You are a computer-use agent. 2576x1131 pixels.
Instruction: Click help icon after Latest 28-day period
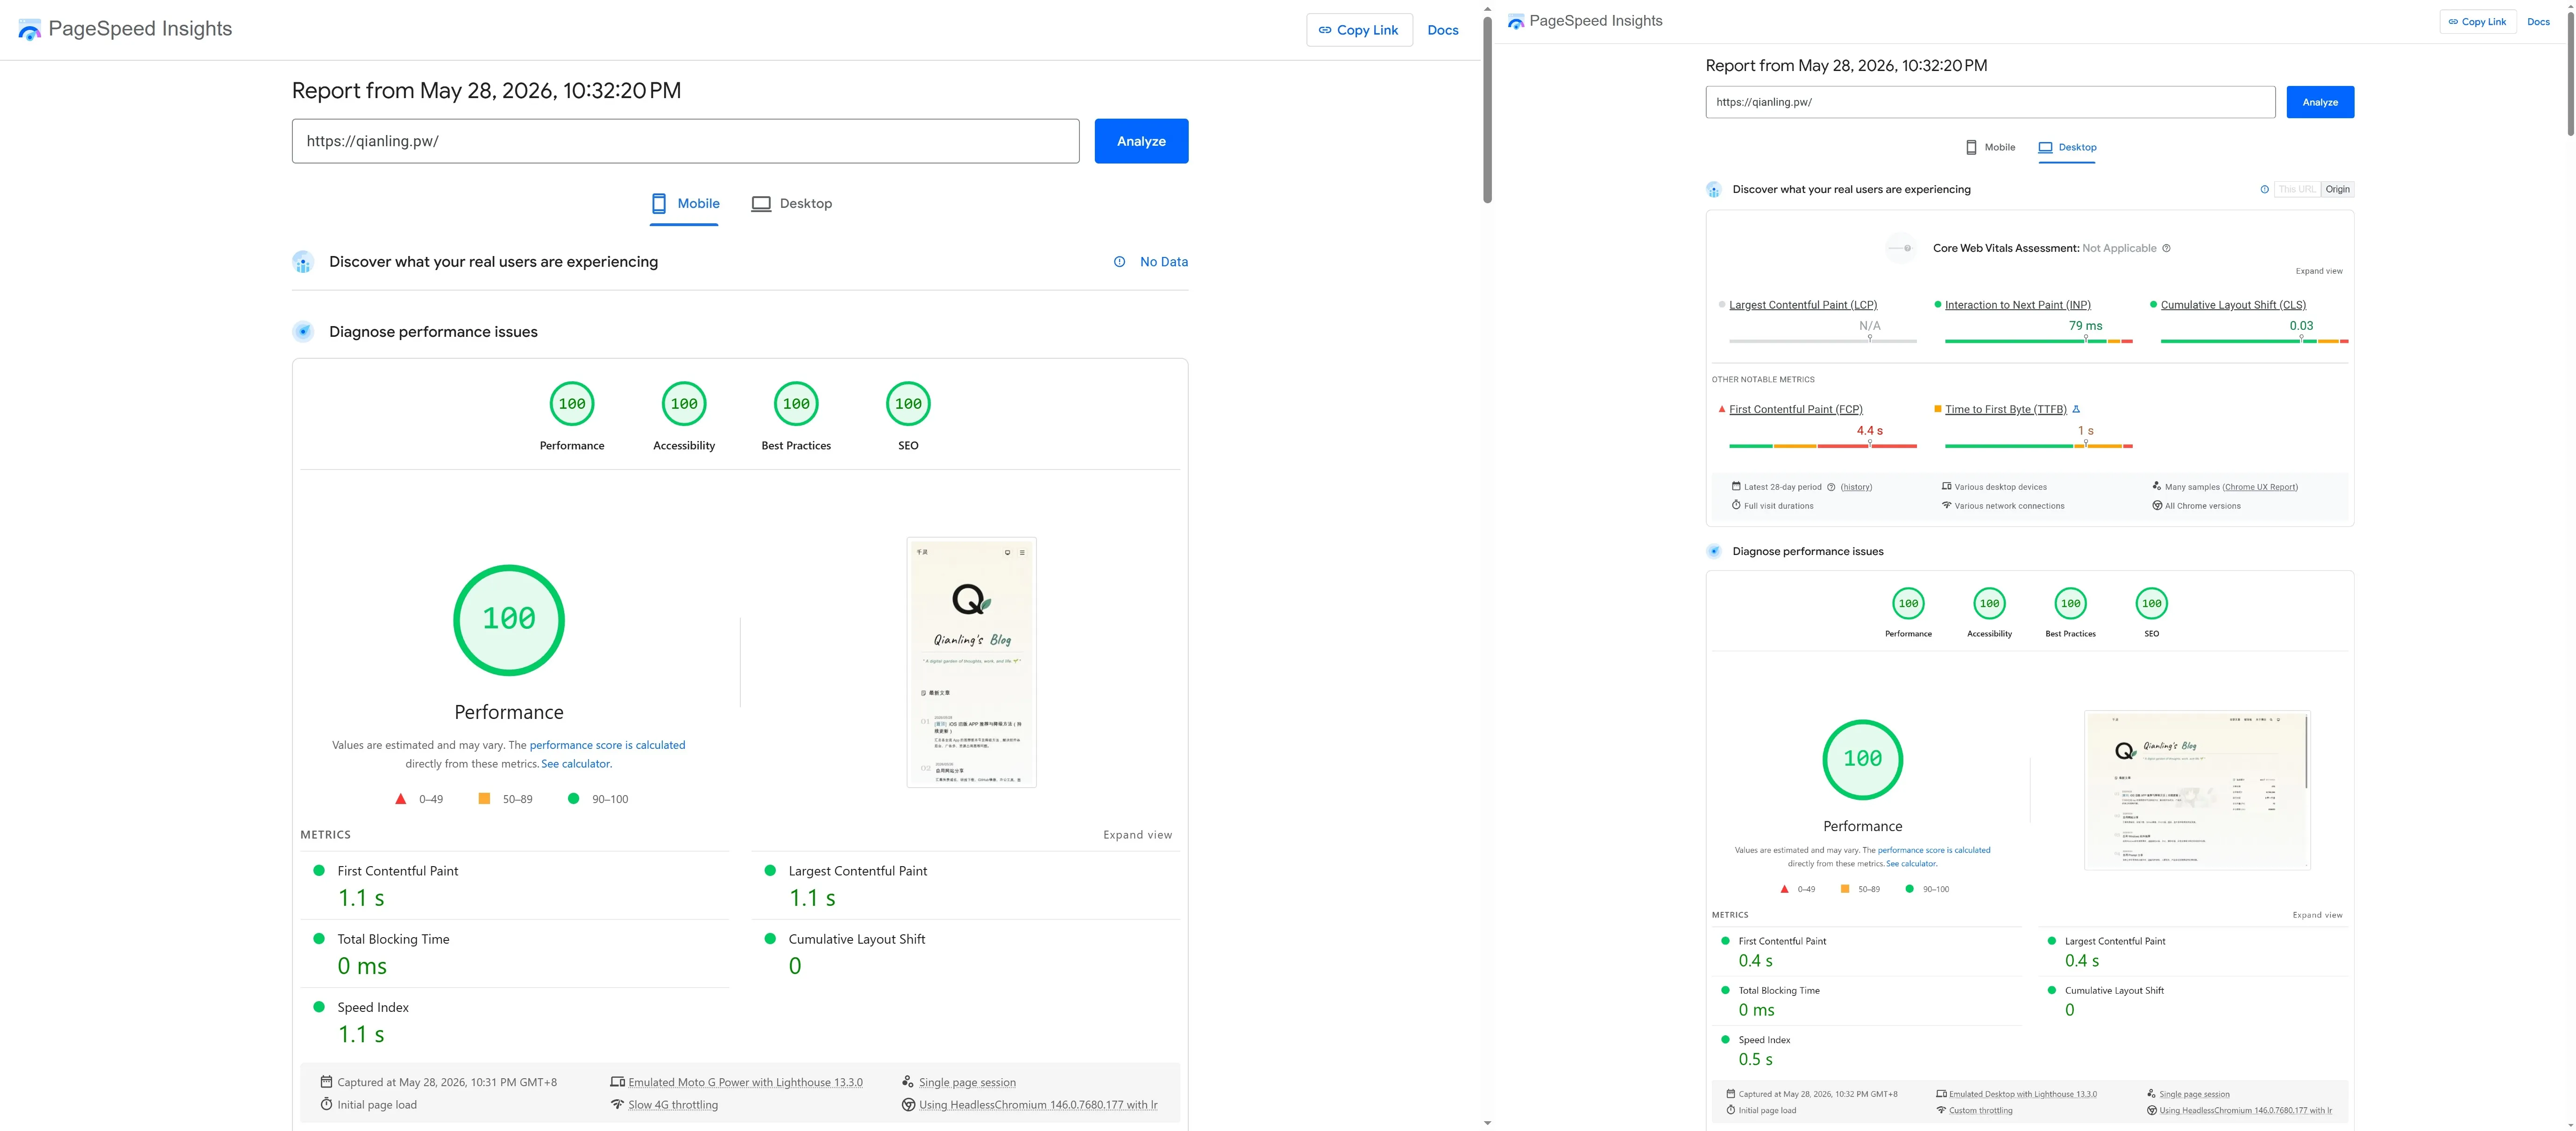[1831, 487]
